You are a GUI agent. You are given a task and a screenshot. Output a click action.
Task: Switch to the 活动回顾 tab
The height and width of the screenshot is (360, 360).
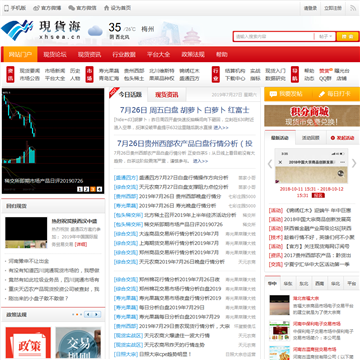(310, 138)
